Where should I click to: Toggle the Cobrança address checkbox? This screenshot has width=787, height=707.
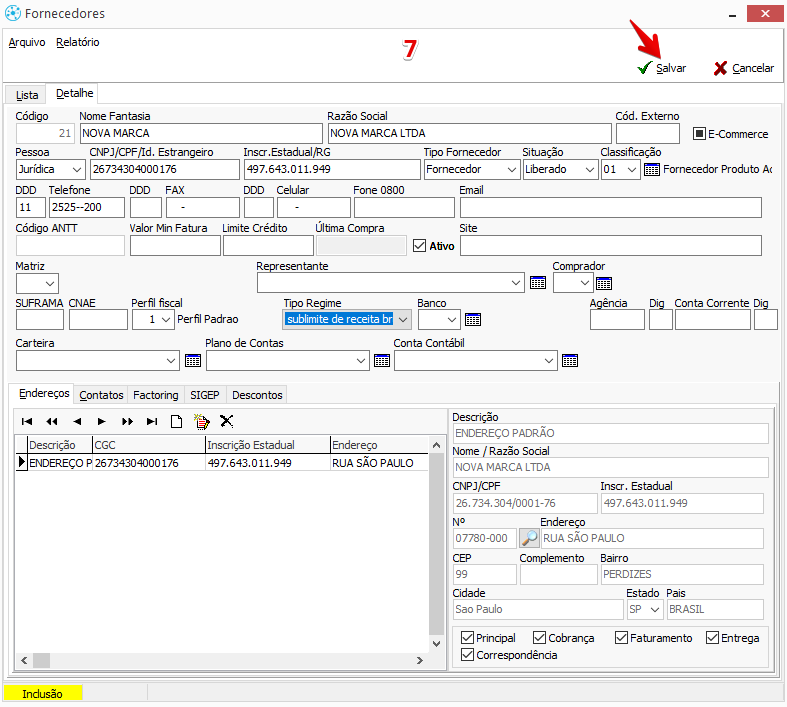(540, 638)
